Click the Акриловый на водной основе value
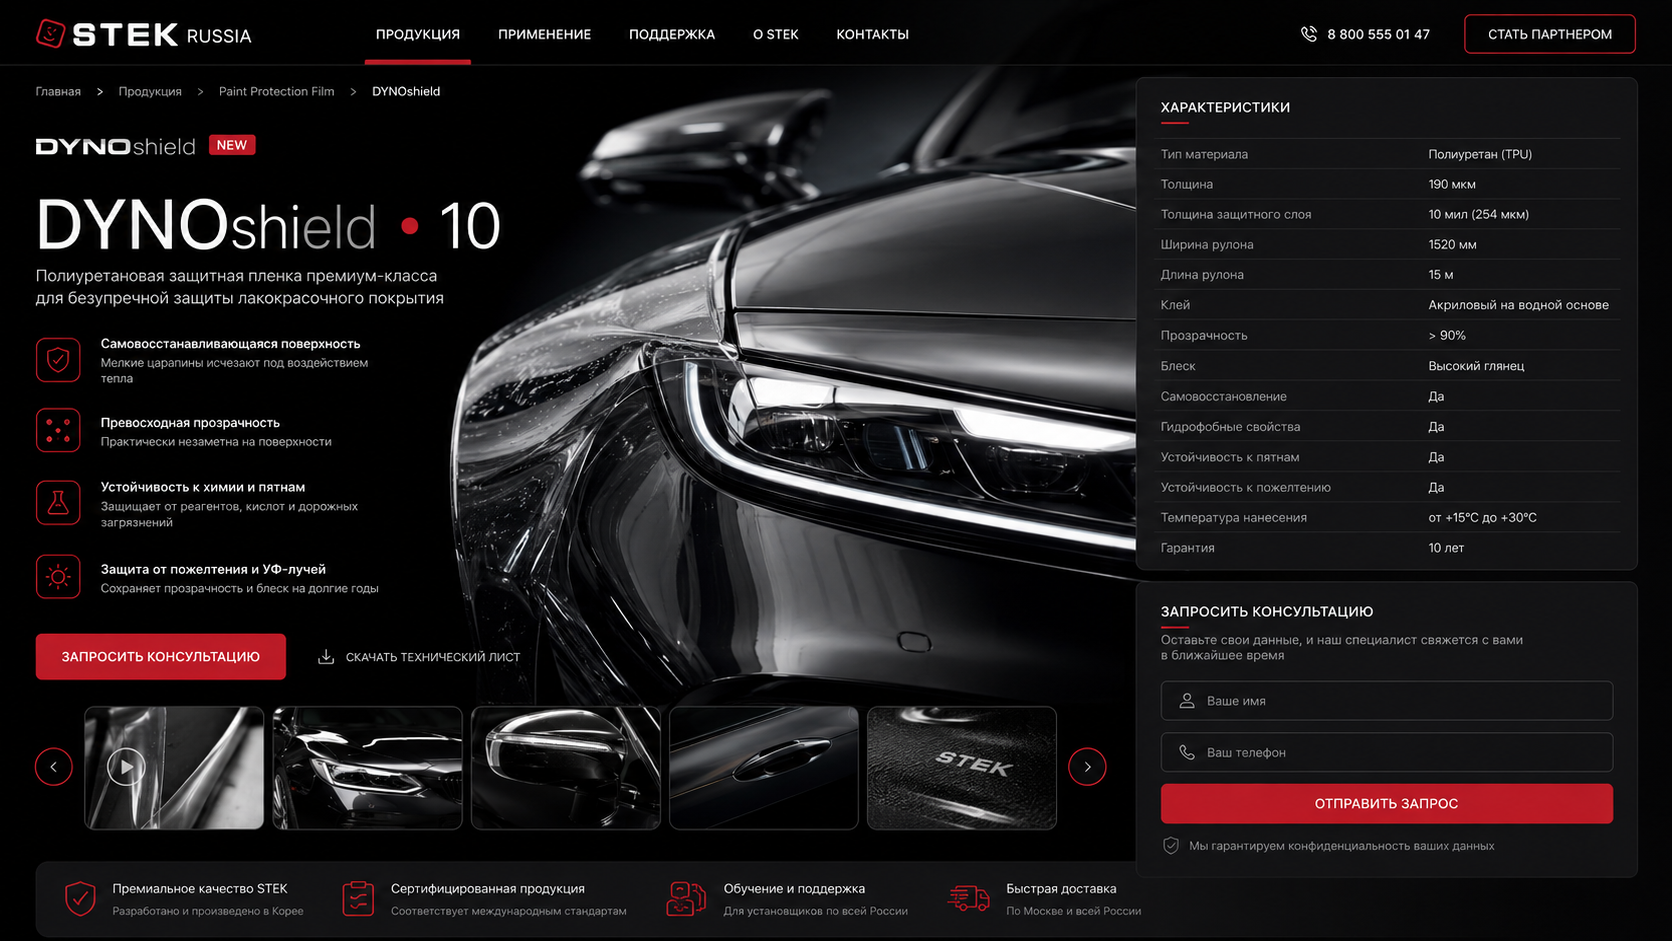The height and width of the screenshot is (941, 1672). (x=1519, y=305)
